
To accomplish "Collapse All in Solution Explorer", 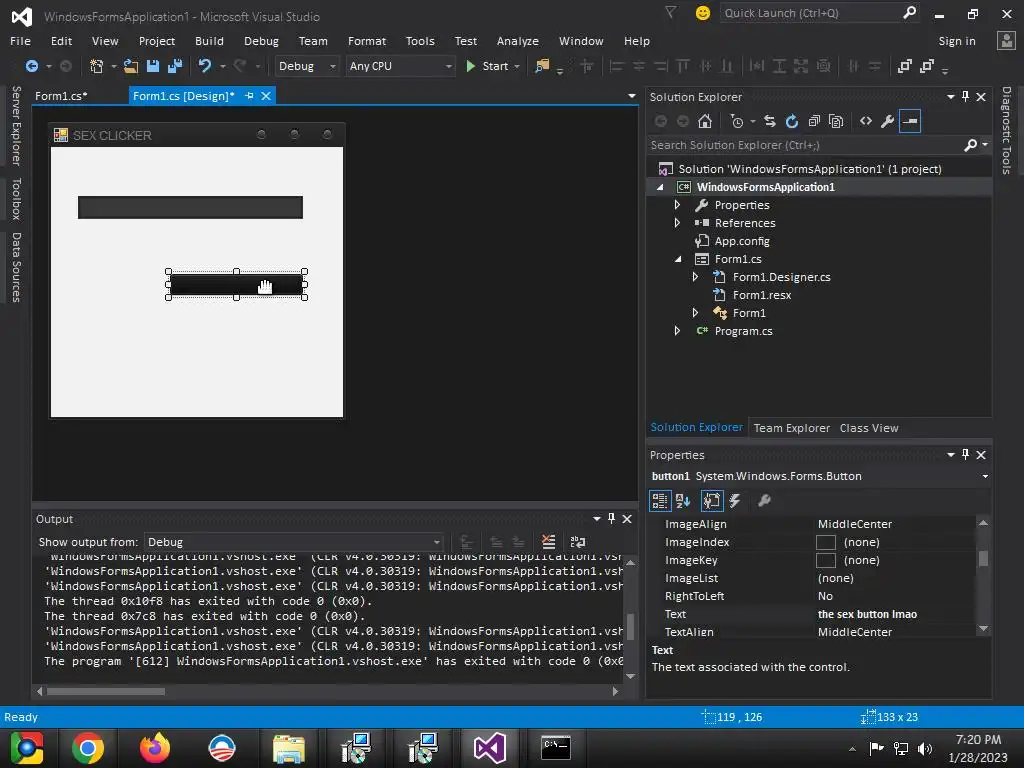I will click(x=814, y=121).
